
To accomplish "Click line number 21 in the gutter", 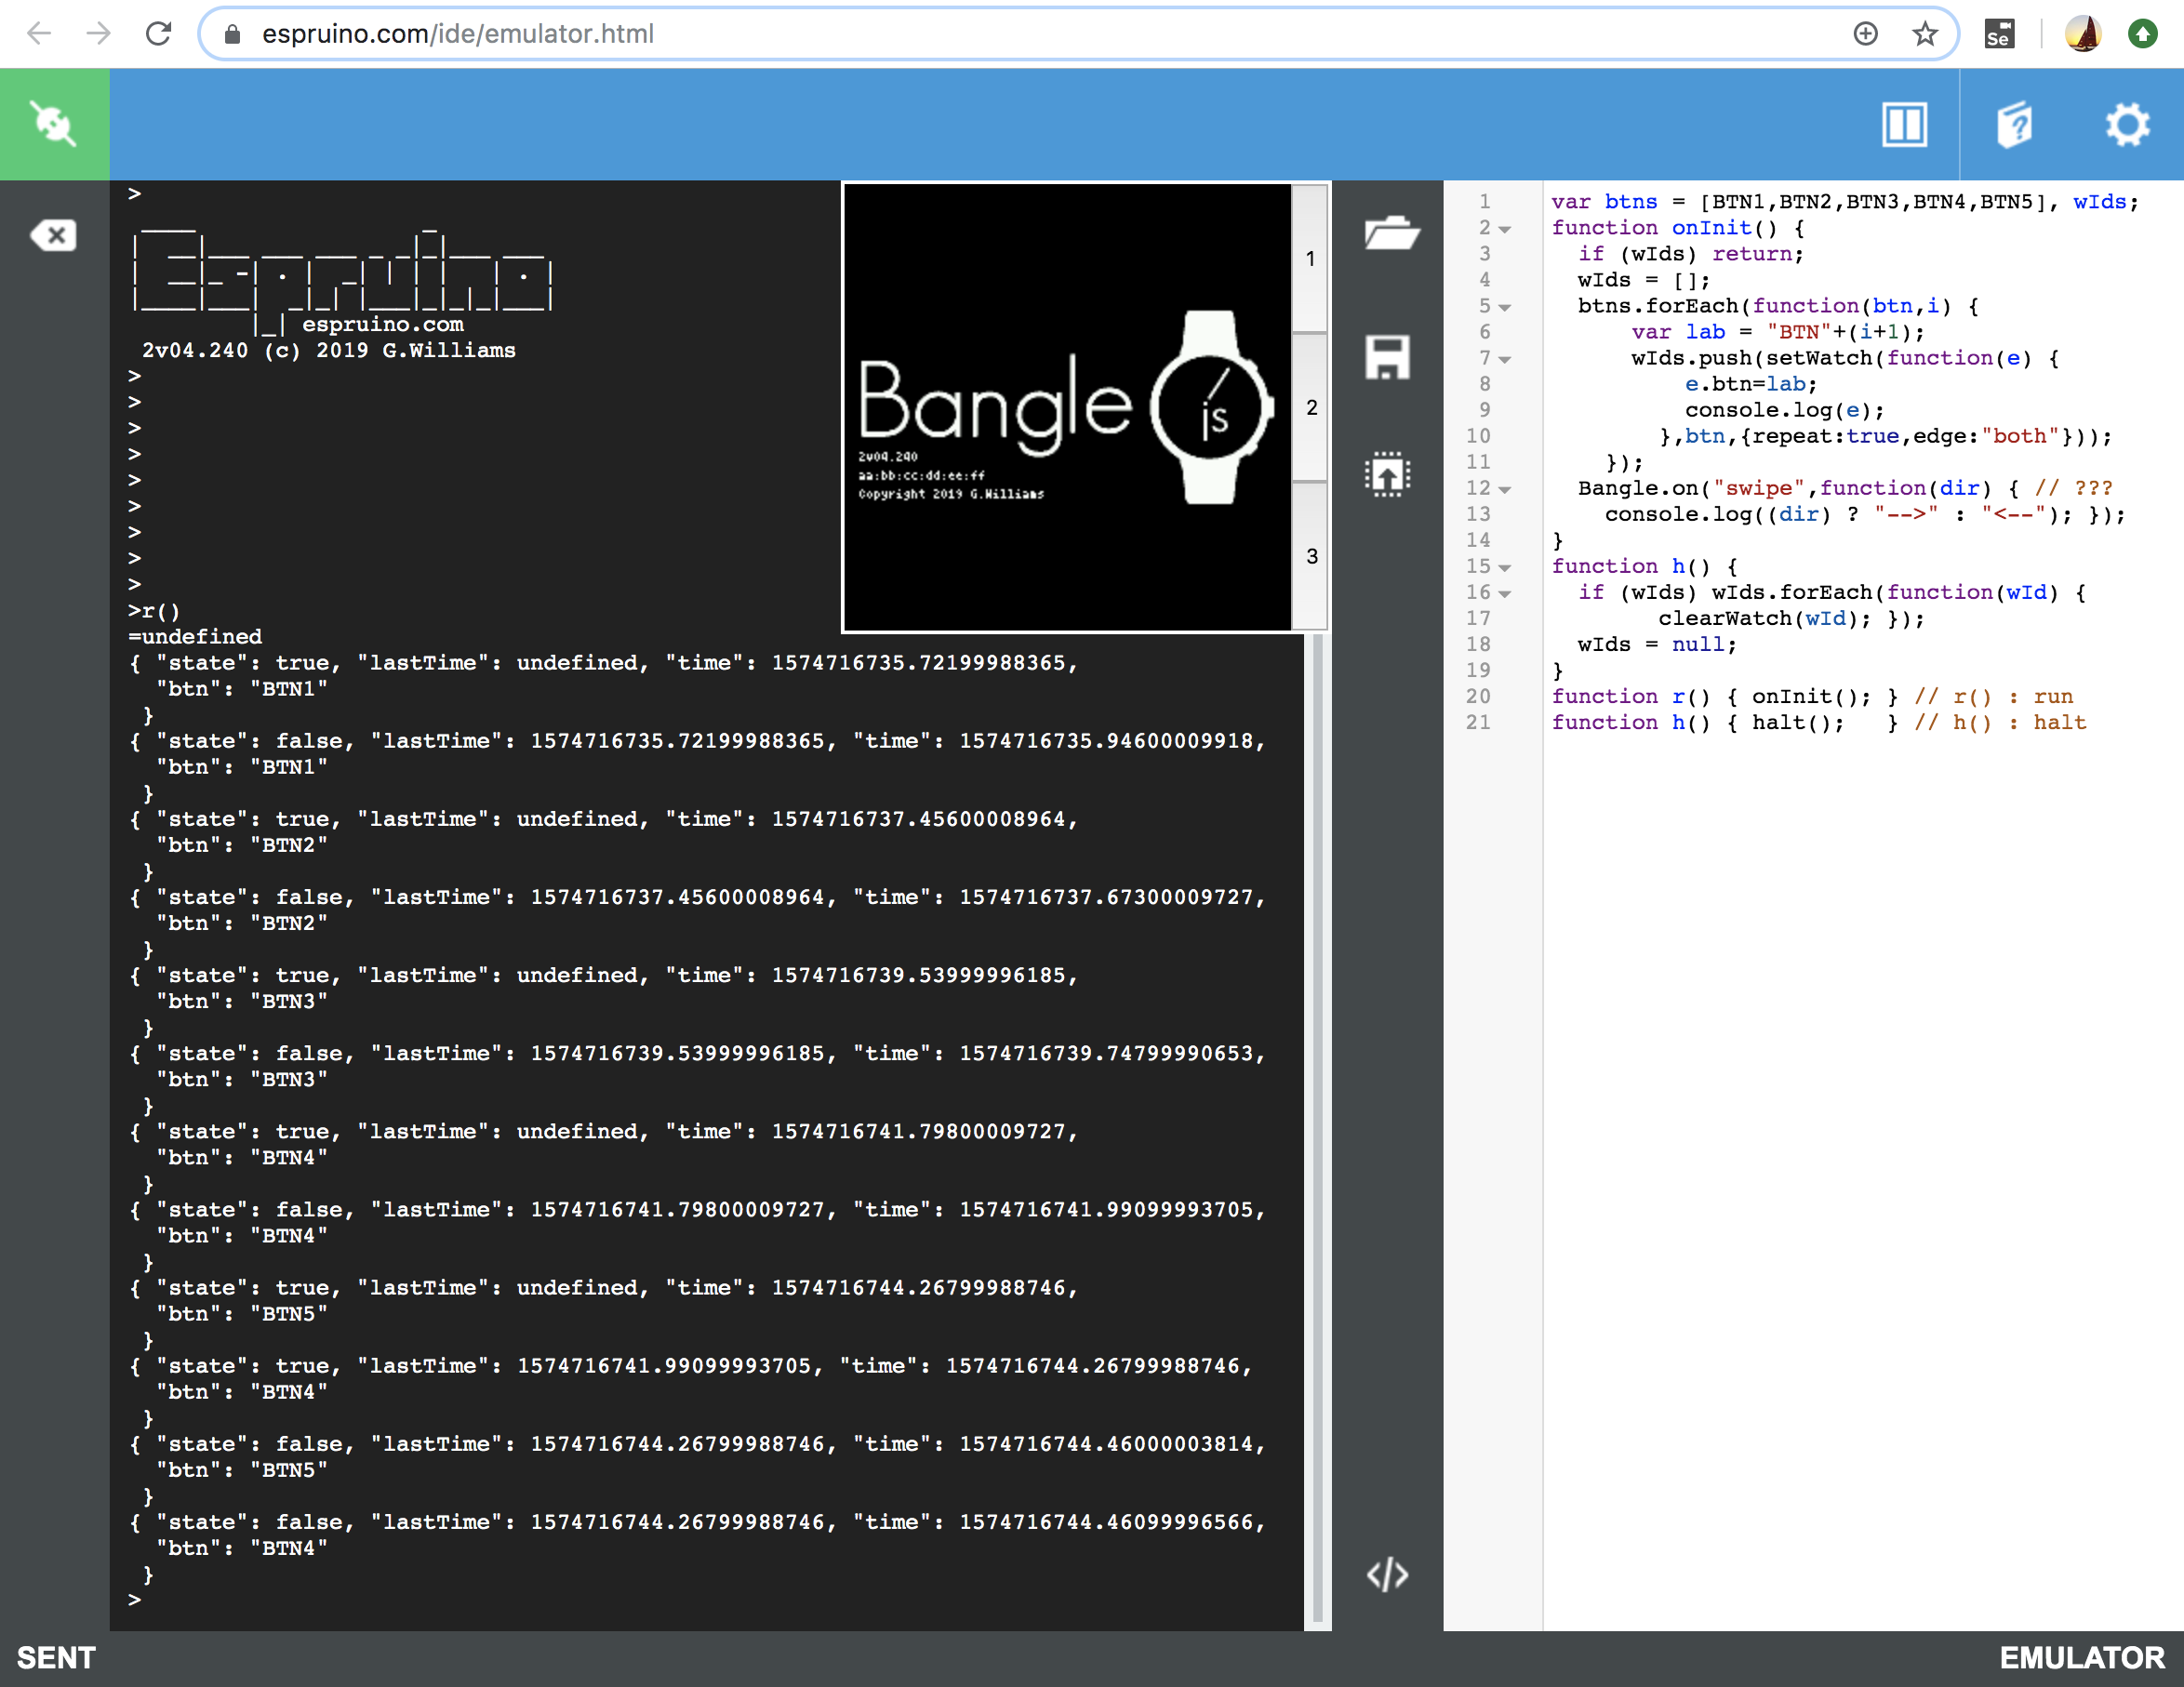I will (1478, 722).
